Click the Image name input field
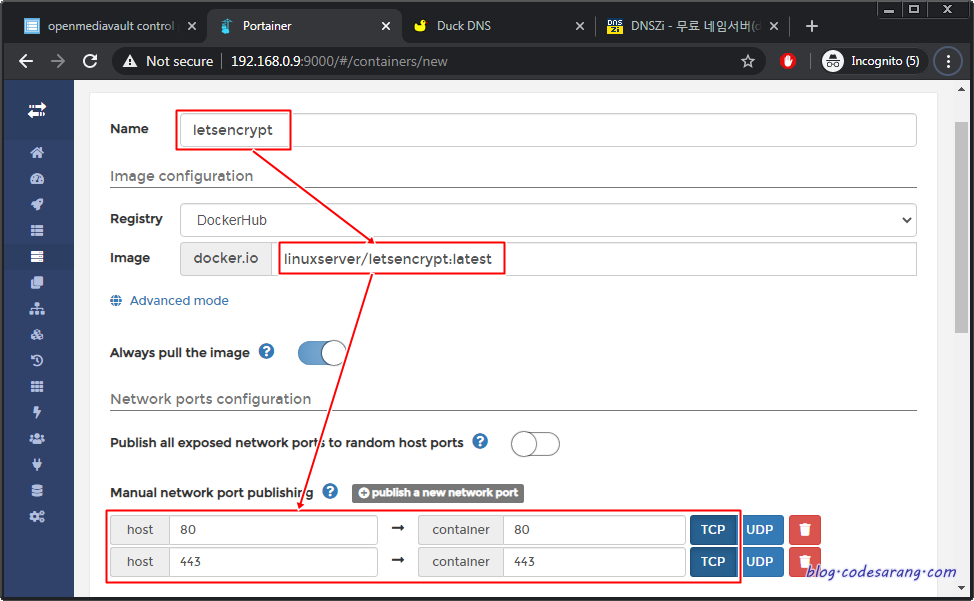This screenshot has height=601, width=974. [594, 259]
